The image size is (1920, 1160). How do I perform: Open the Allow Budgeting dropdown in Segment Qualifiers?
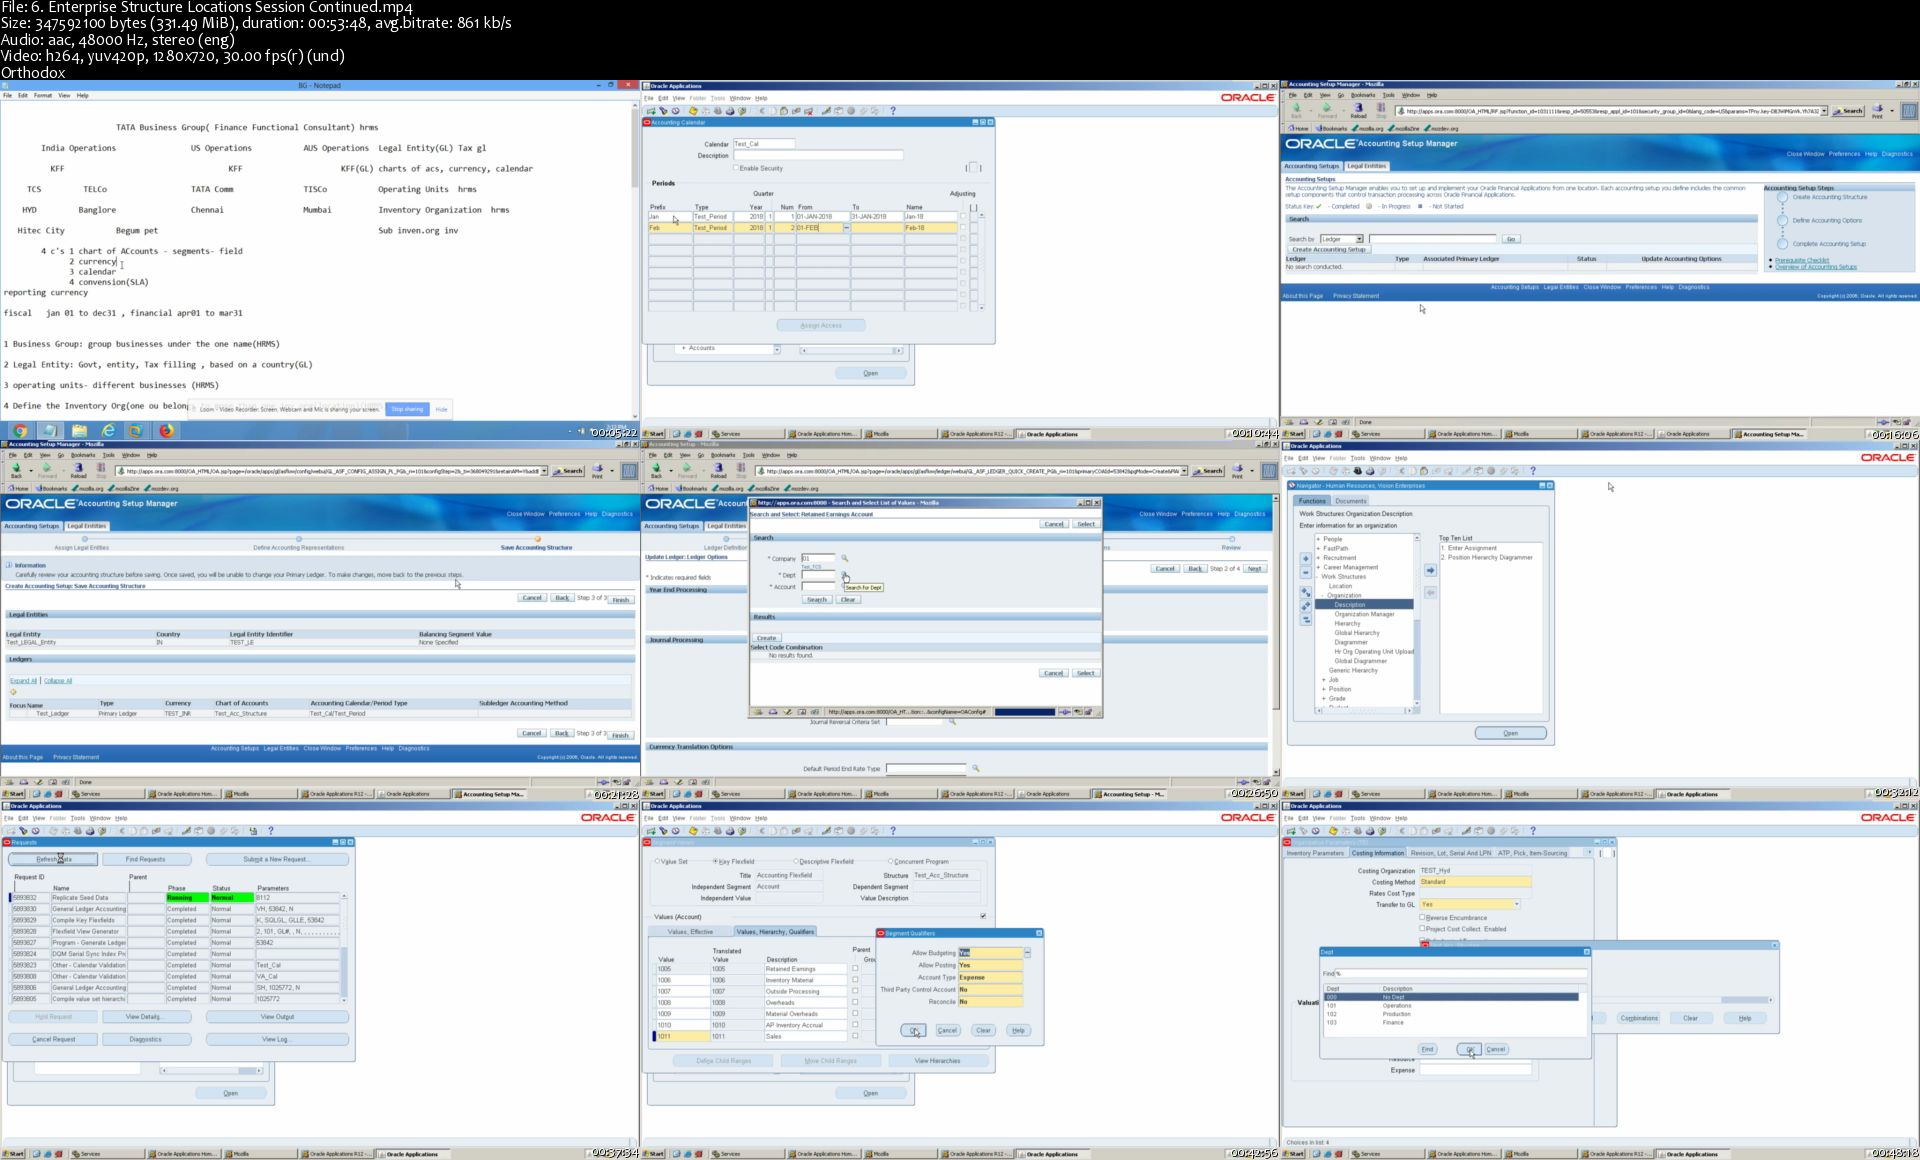[1027, 953]
